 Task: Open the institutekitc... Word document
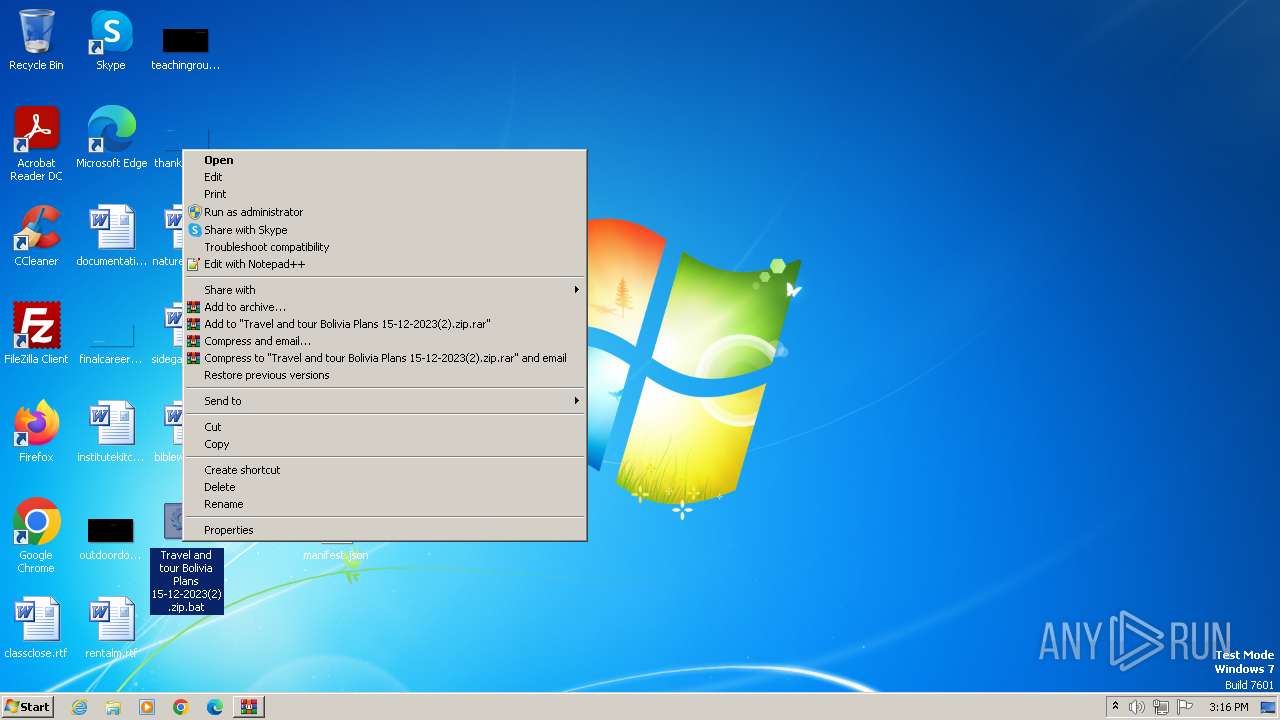point(111,432)
